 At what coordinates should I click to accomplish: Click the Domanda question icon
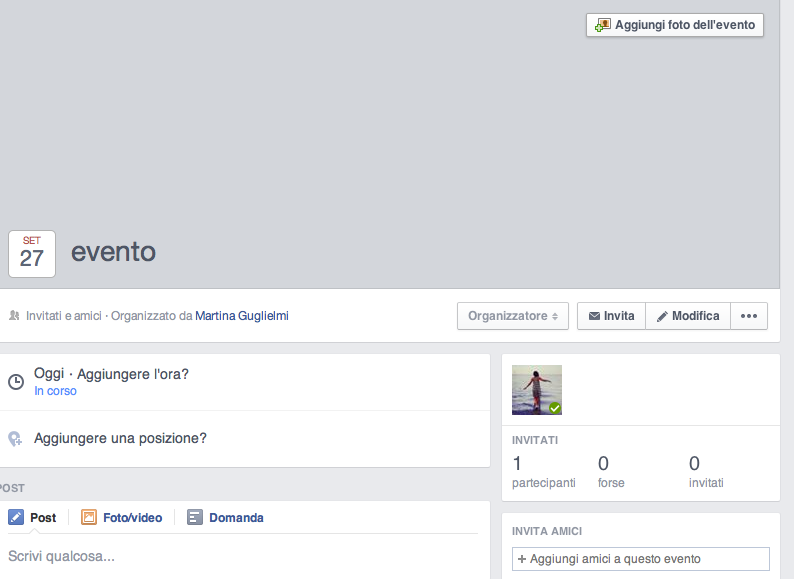coord(195,518)
